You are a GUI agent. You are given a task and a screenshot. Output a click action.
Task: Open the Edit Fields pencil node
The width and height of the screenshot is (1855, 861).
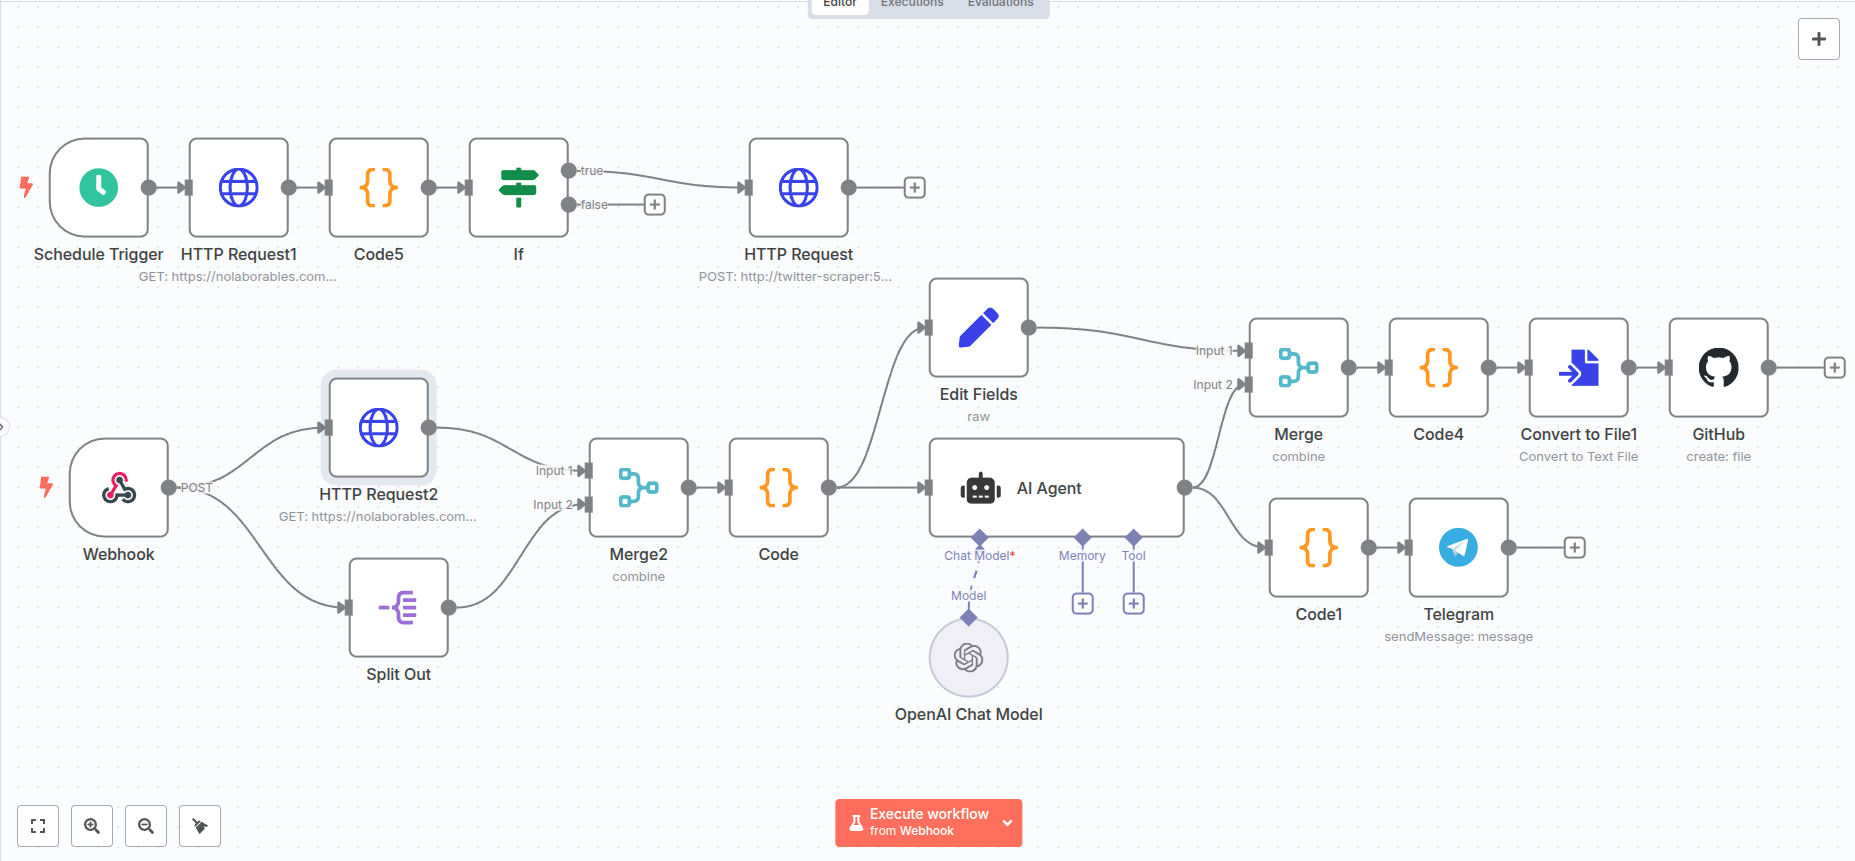(978, 327)
